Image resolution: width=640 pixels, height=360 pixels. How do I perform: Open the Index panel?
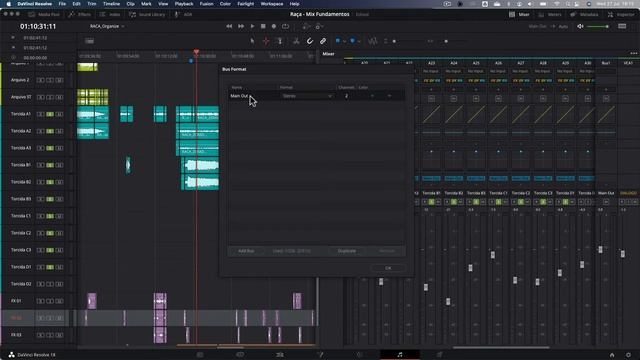(110, 14)
